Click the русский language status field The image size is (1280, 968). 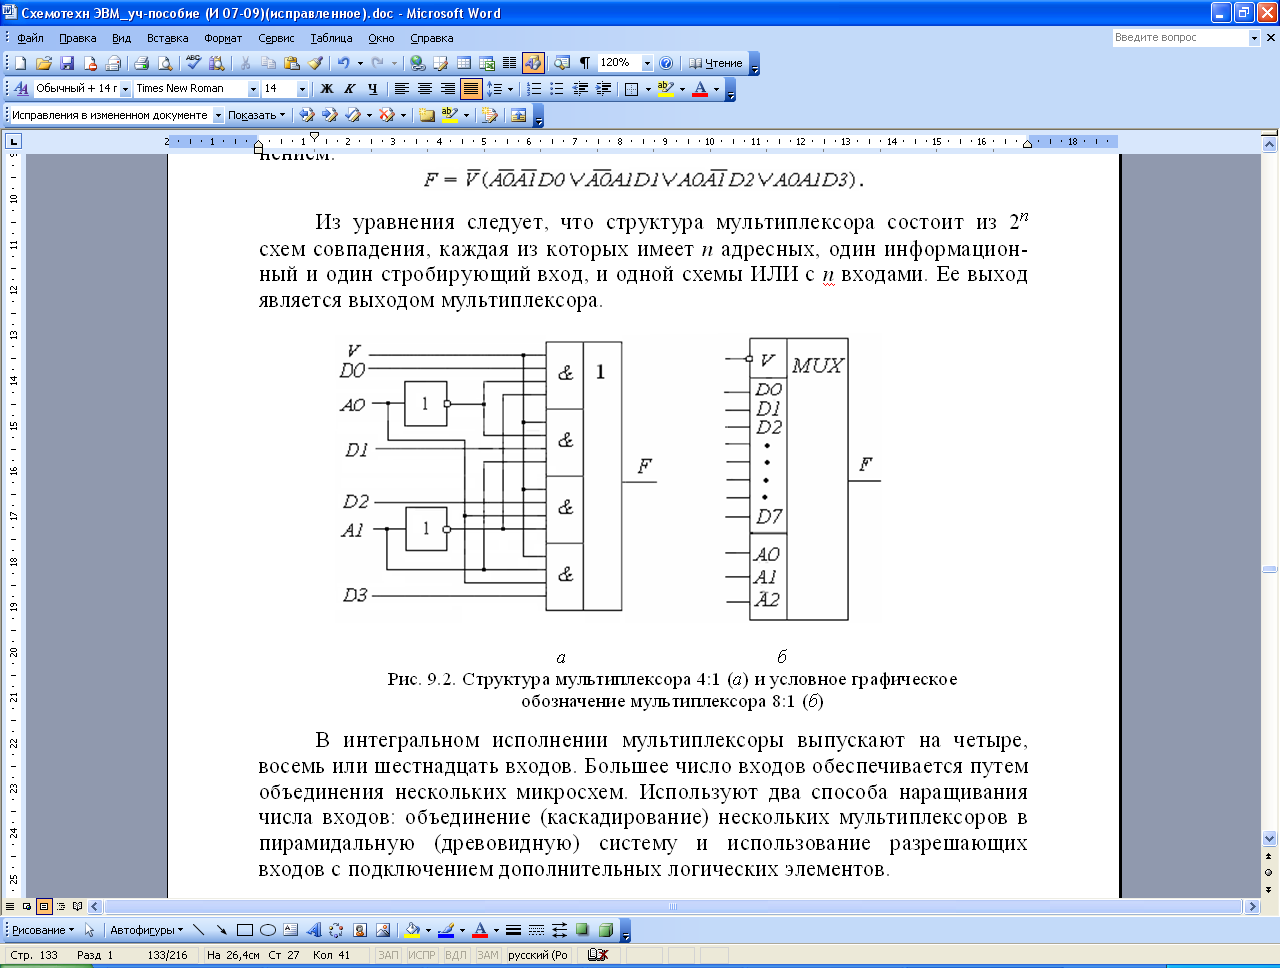[538, 955]
